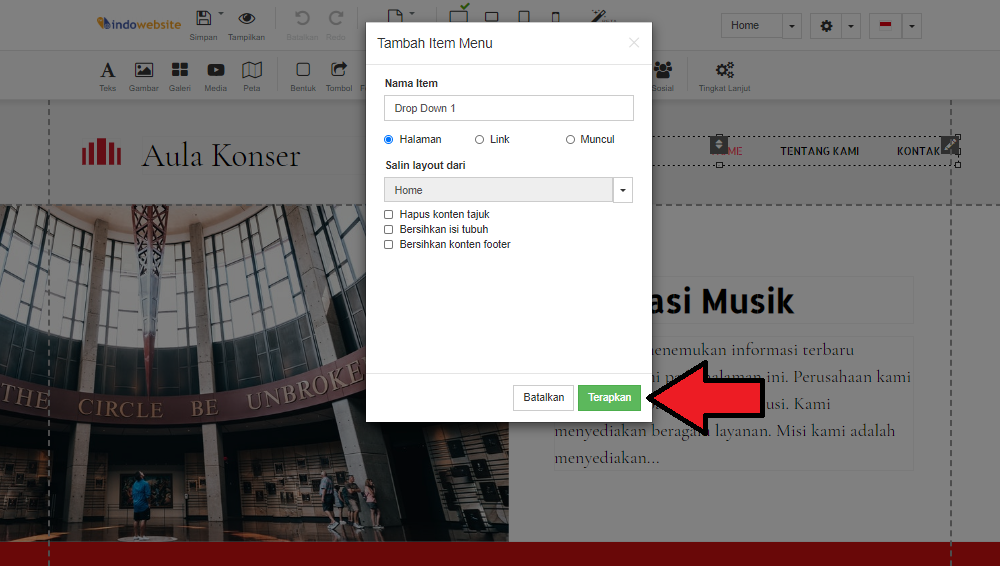1000x566 pixels.
Task: Click the Indonesian flag language button
Action: (885, 26)
